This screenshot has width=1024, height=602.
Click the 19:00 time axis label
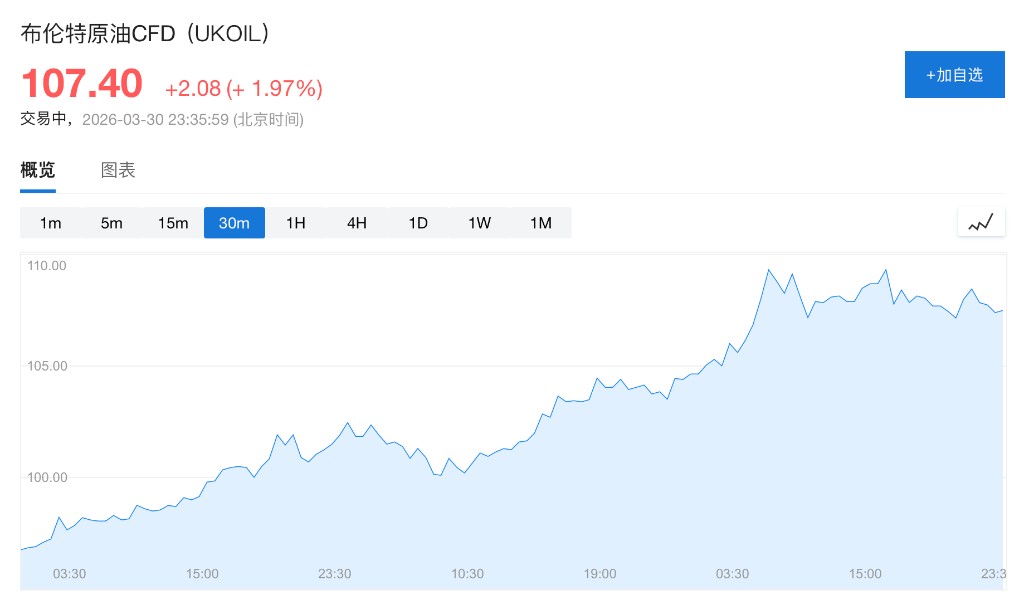(600, 574)
